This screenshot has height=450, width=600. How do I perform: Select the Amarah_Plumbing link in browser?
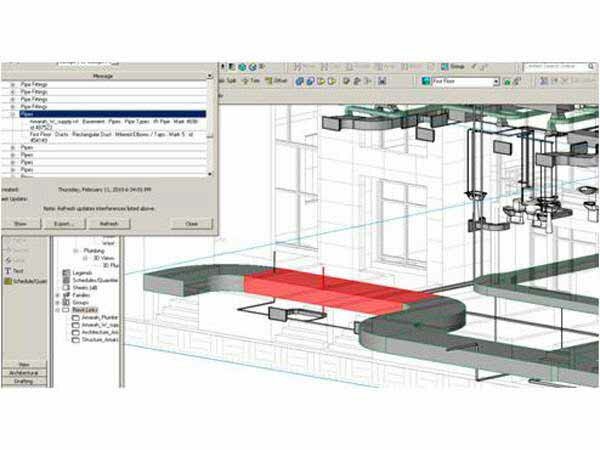point(100,317)
